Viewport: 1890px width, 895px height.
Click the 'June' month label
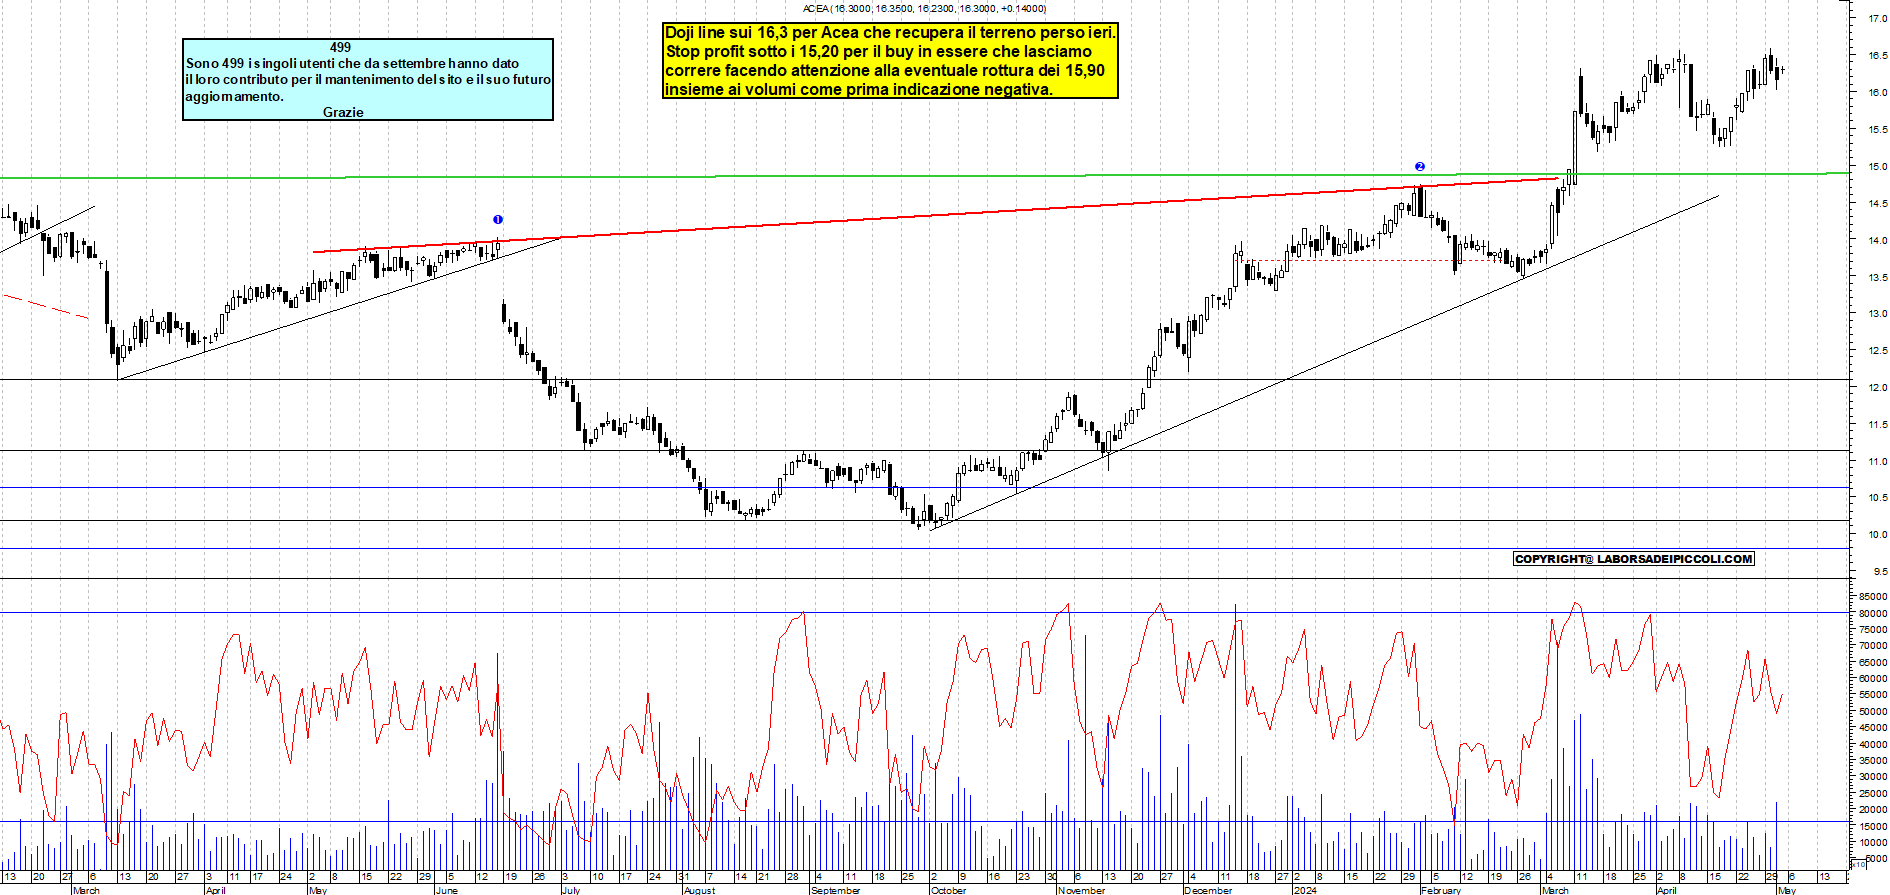447,890
